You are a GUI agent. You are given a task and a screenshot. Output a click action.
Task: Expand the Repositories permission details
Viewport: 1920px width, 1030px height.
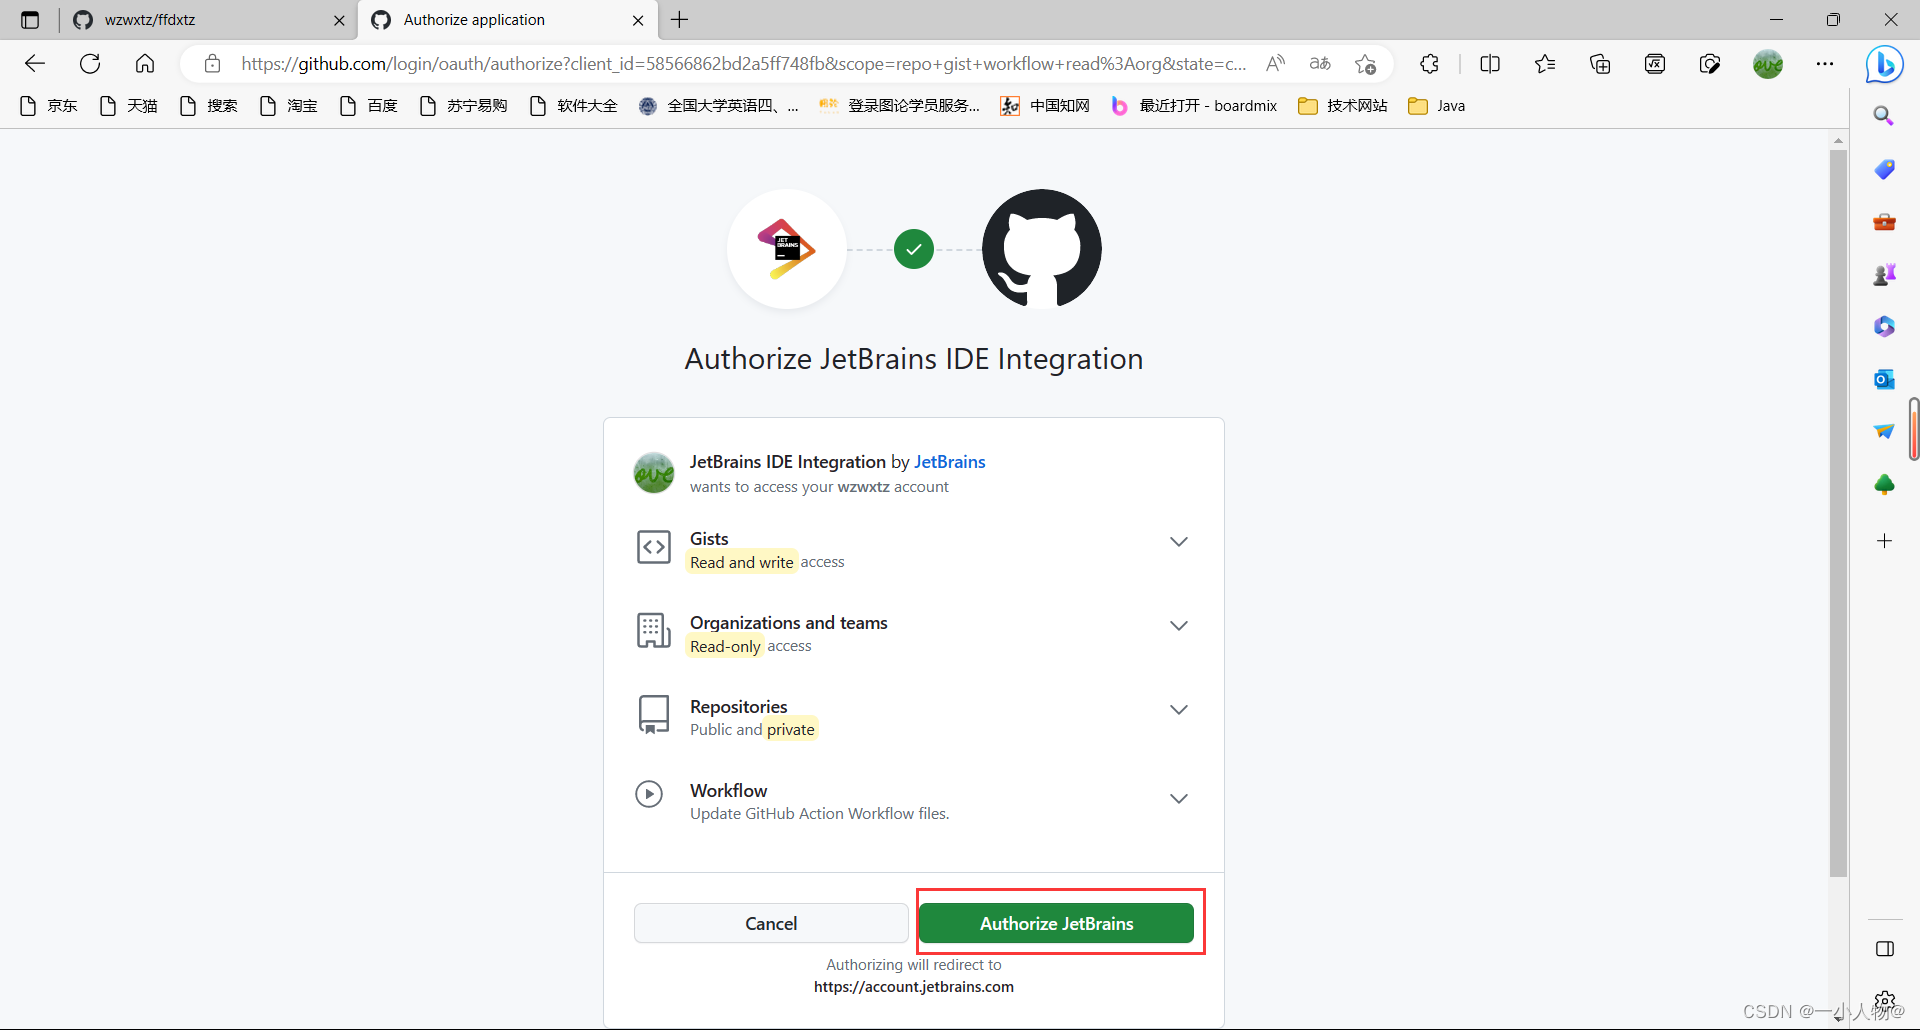1179,709
